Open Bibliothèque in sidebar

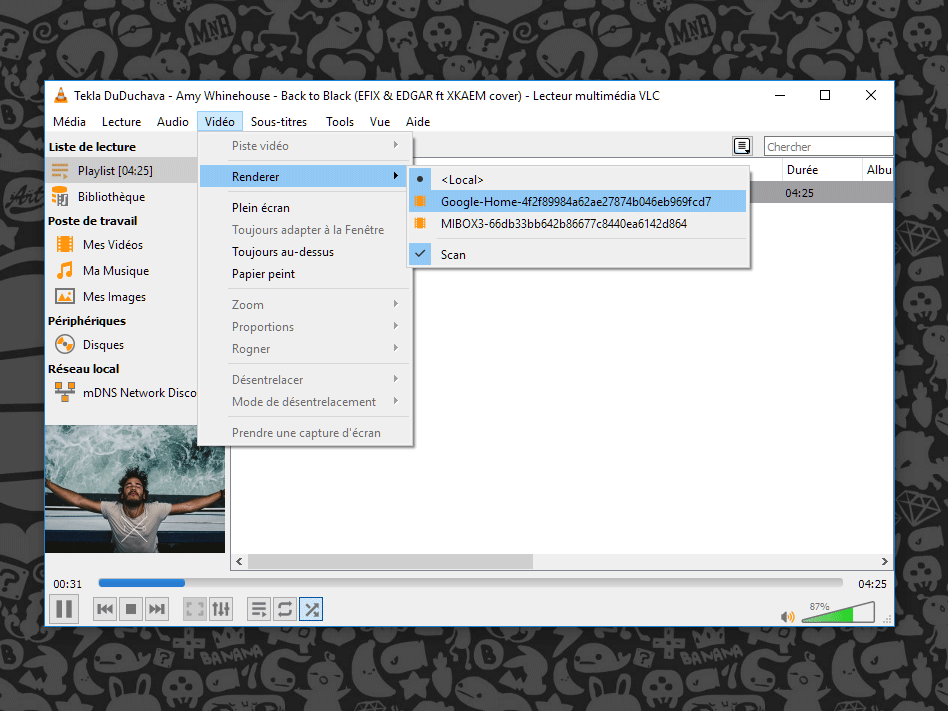tap(122, 196)
